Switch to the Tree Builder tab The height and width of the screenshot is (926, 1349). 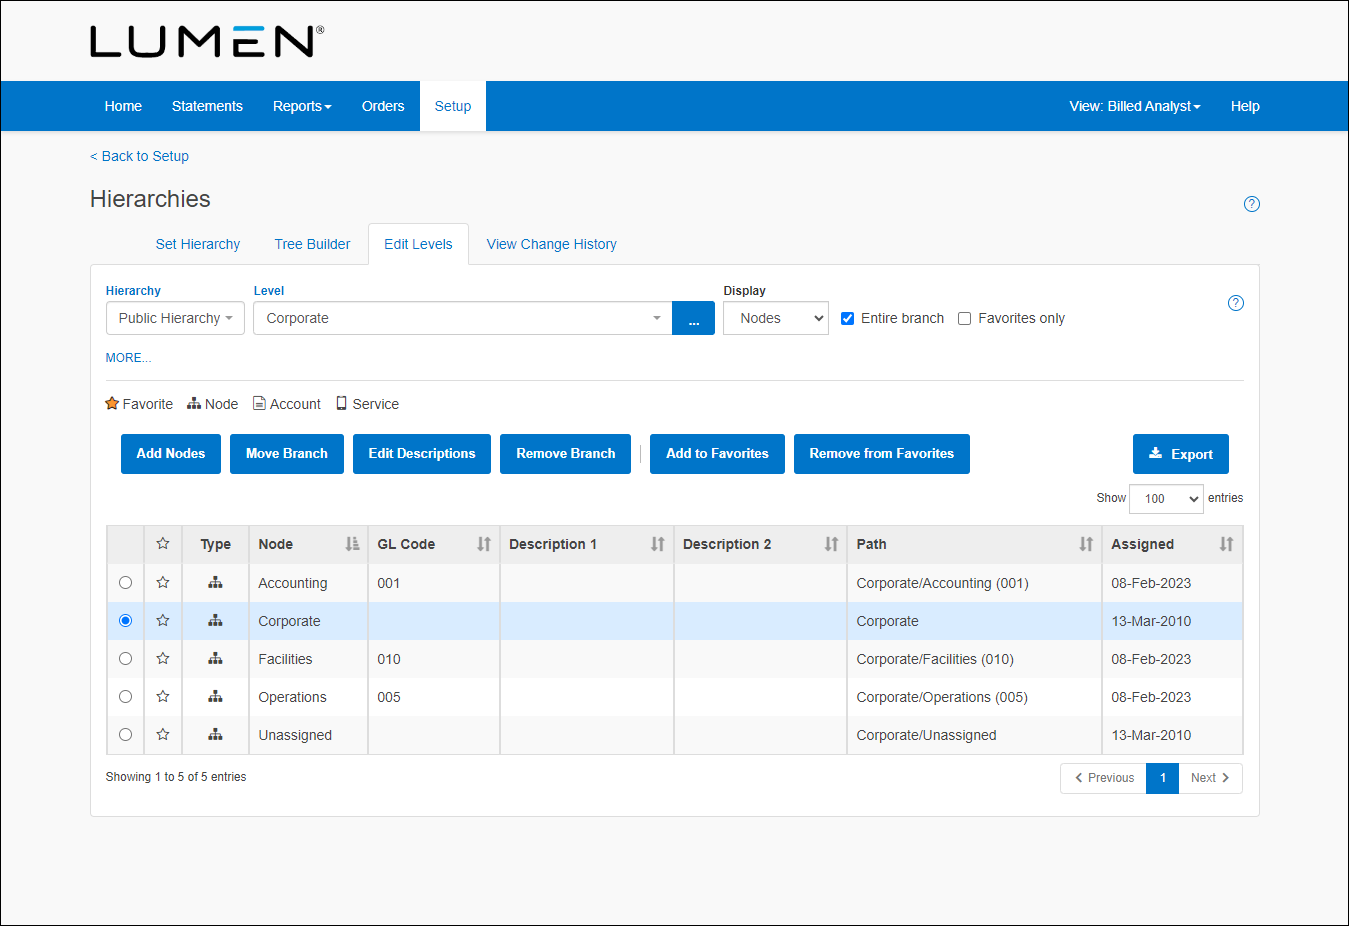[313, 244]
